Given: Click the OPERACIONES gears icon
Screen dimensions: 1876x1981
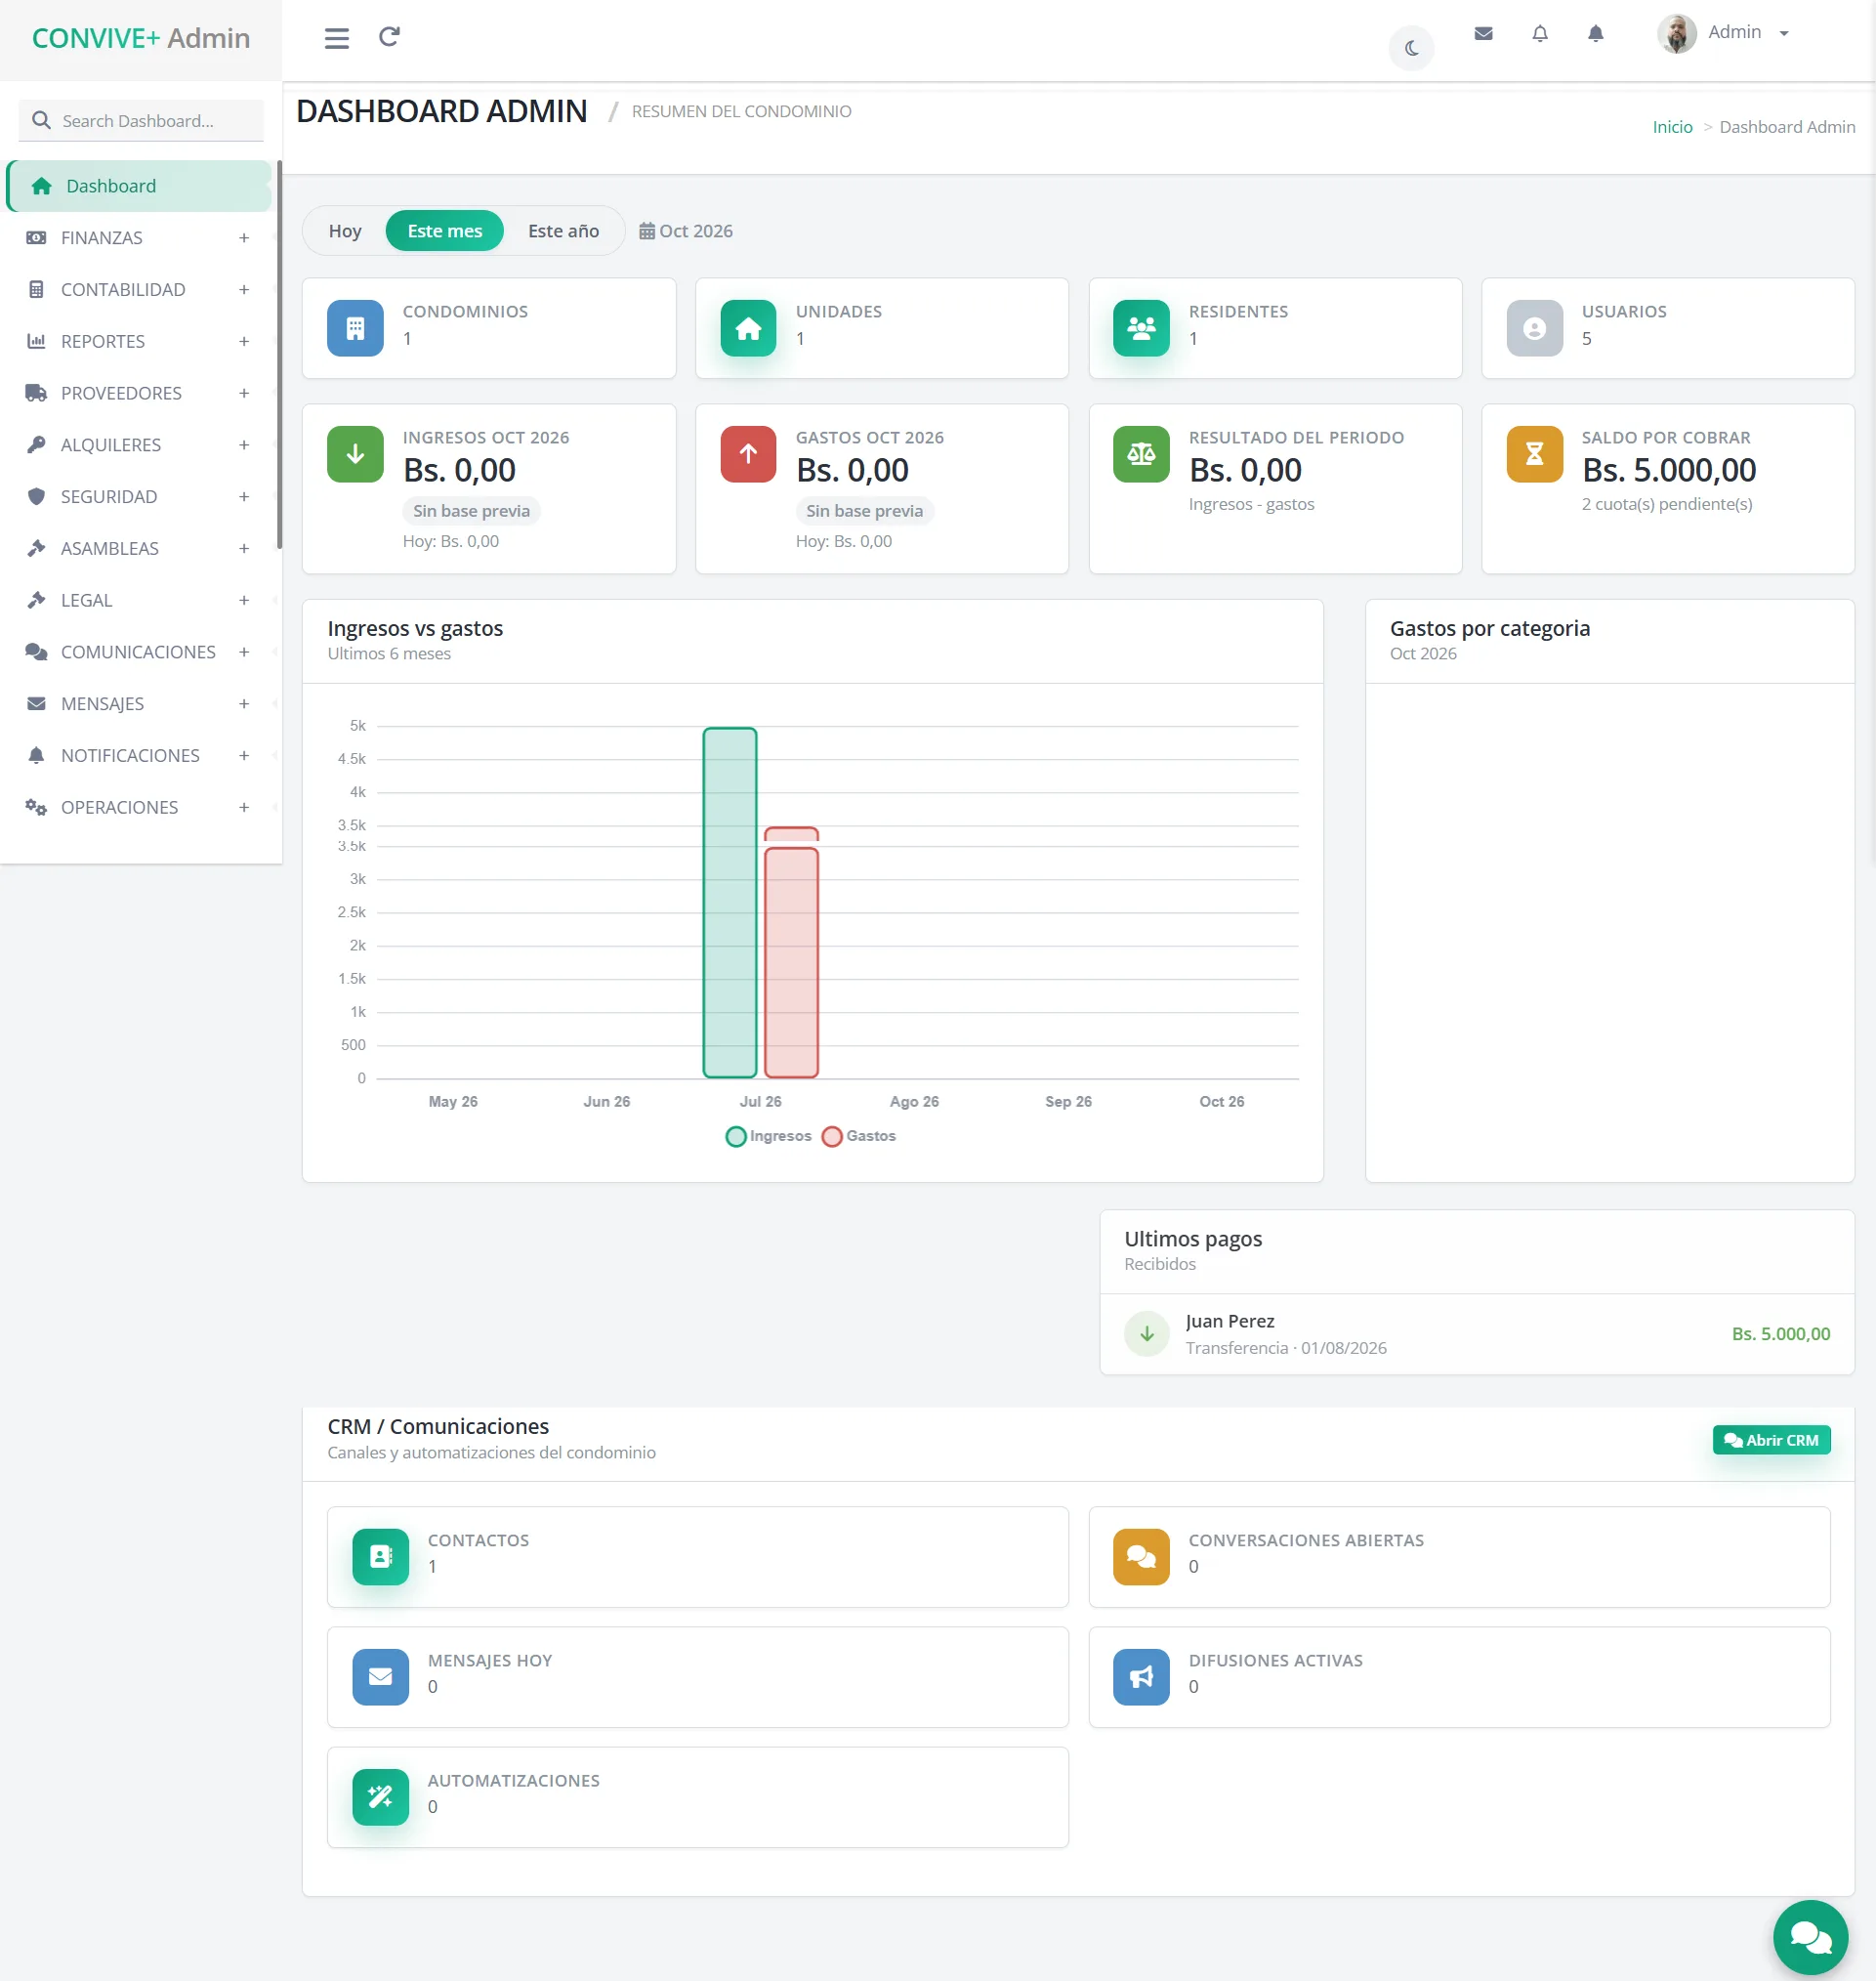Looking at the screenshot, I should click(36, 807).
